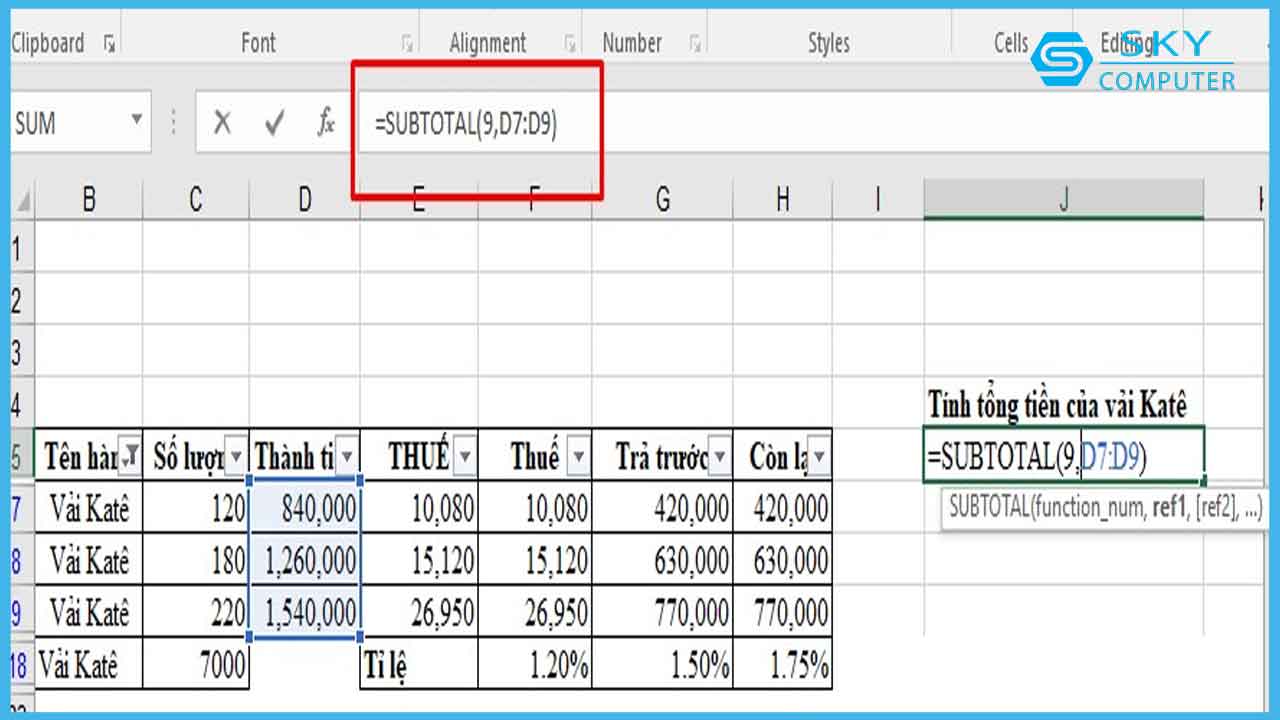
Task: Open Number group dialog launcher
Action: click(x=695, y=43)
